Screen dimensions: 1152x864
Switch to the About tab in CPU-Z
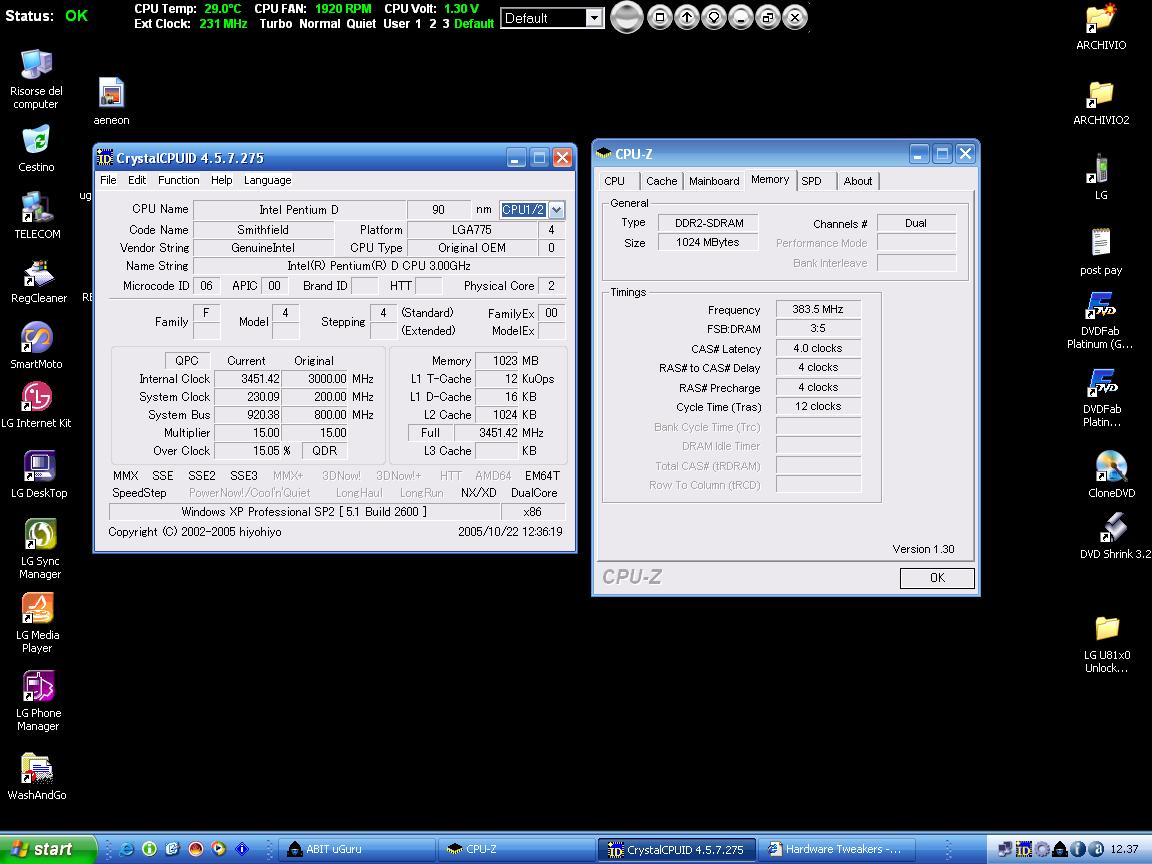pos(857,181)
